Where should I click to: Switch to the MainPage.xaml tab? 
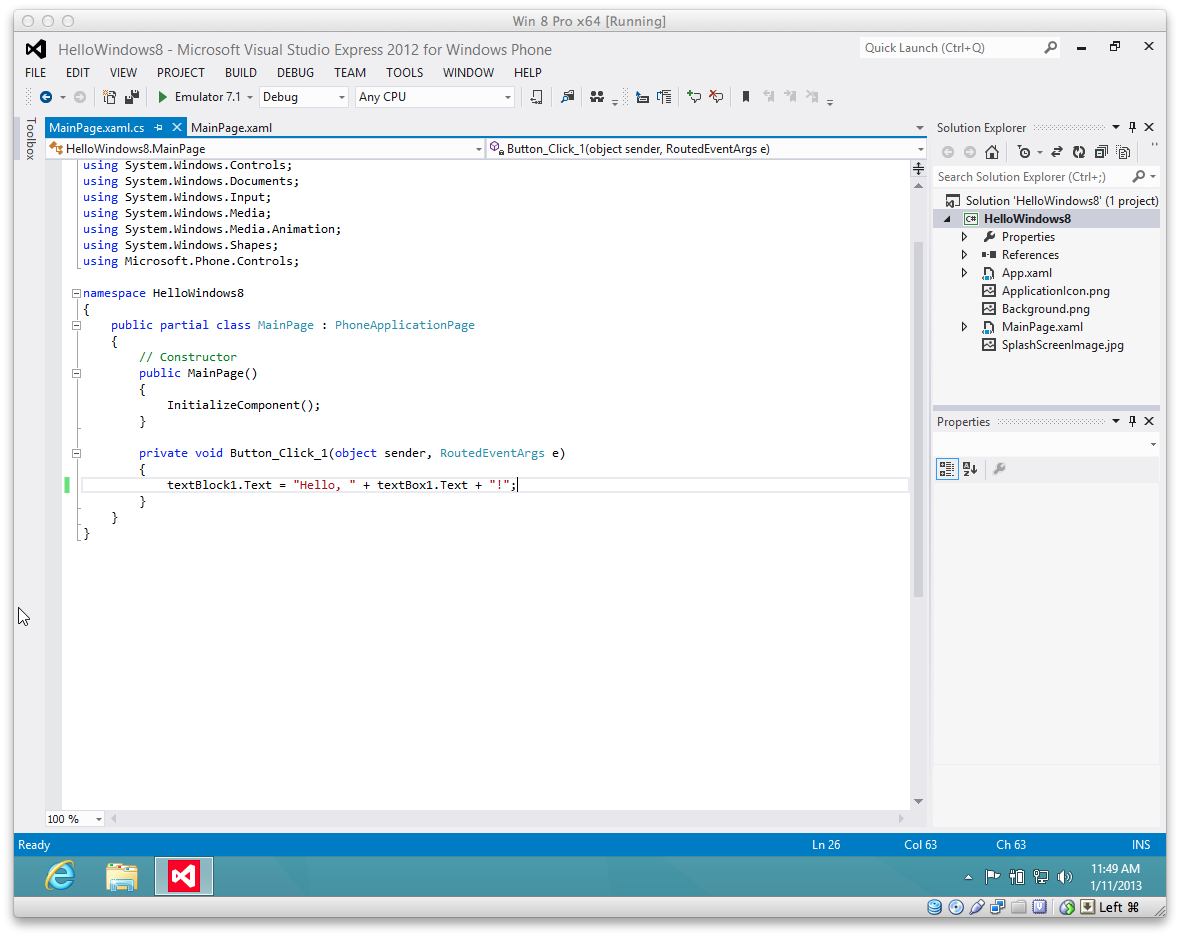(231, 128)
